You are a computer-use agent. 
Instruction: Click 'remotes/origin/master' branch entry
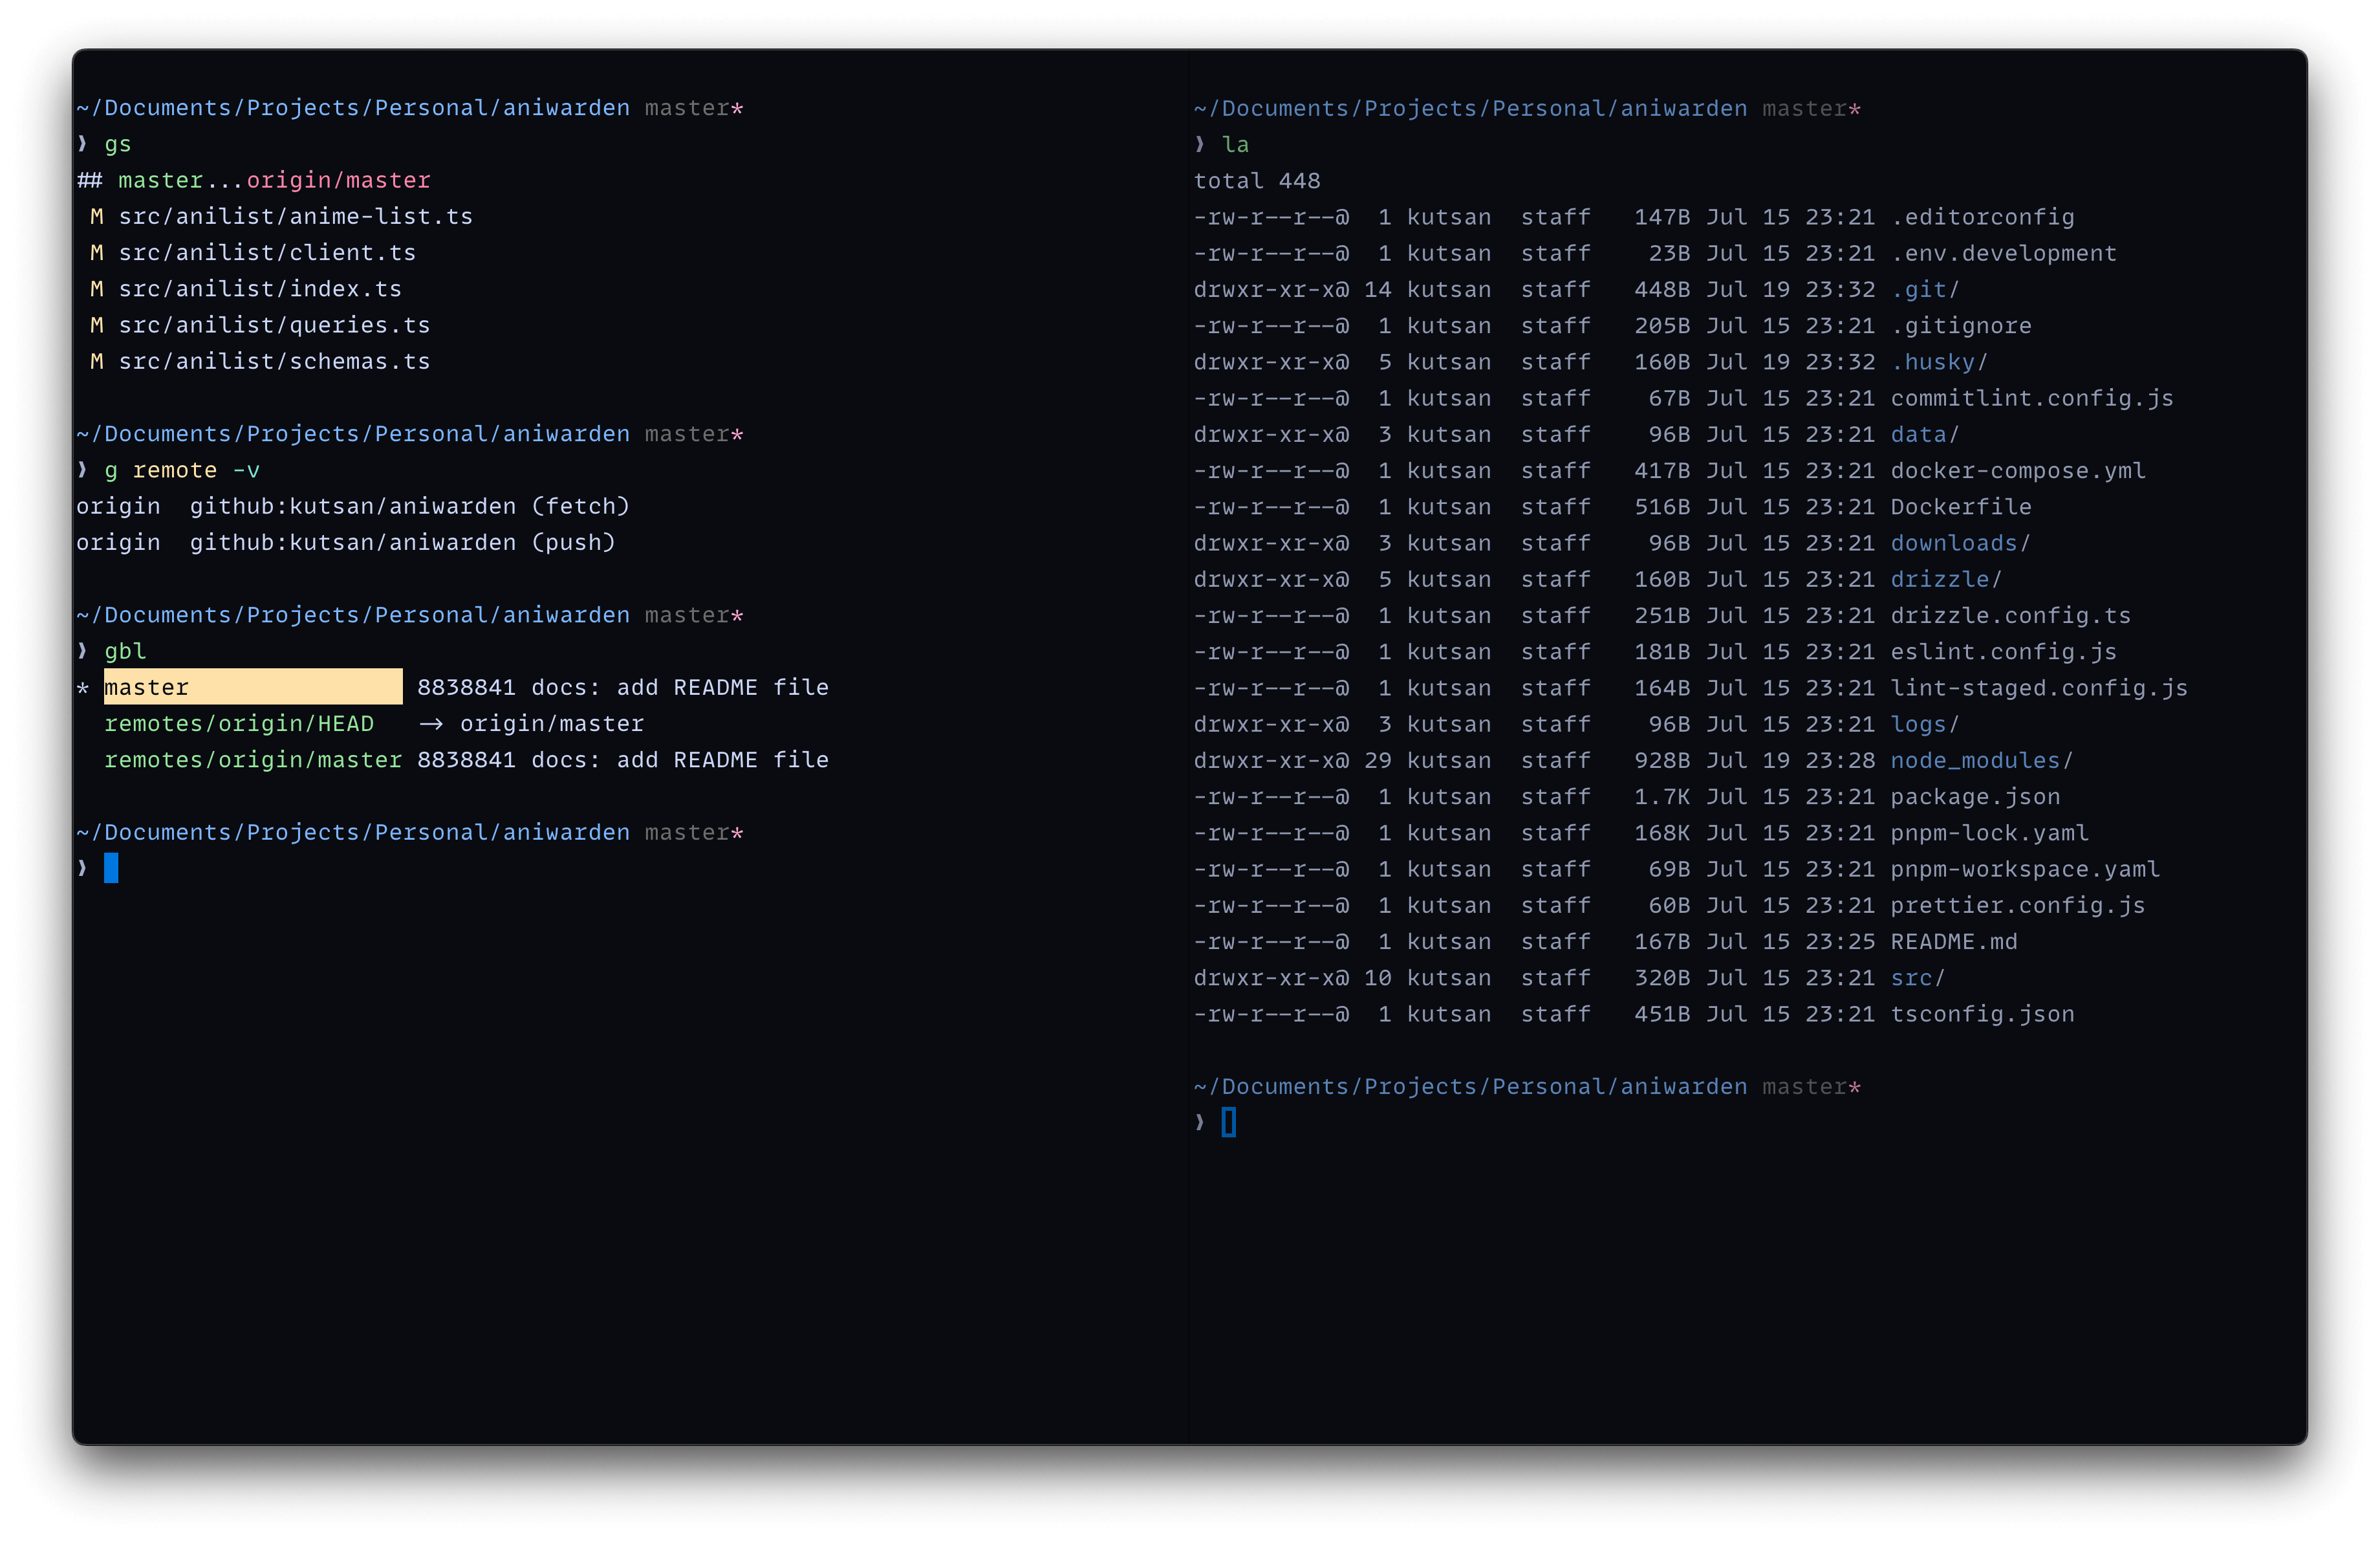253,760
